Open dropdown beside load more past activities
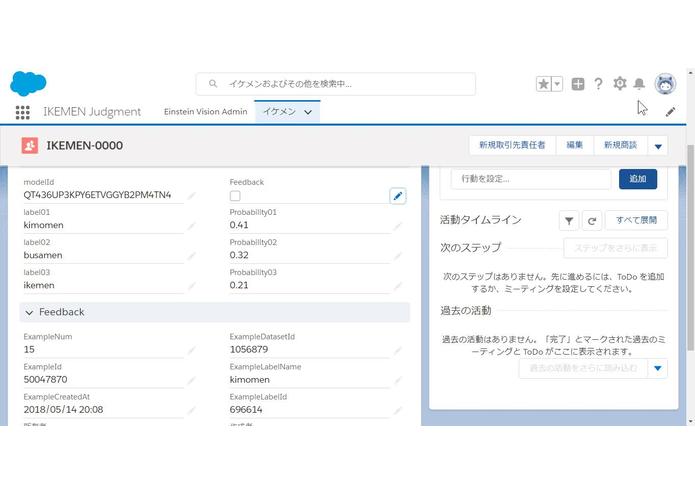The width and height of the screenshot is (695, 494). pos(658,368)
